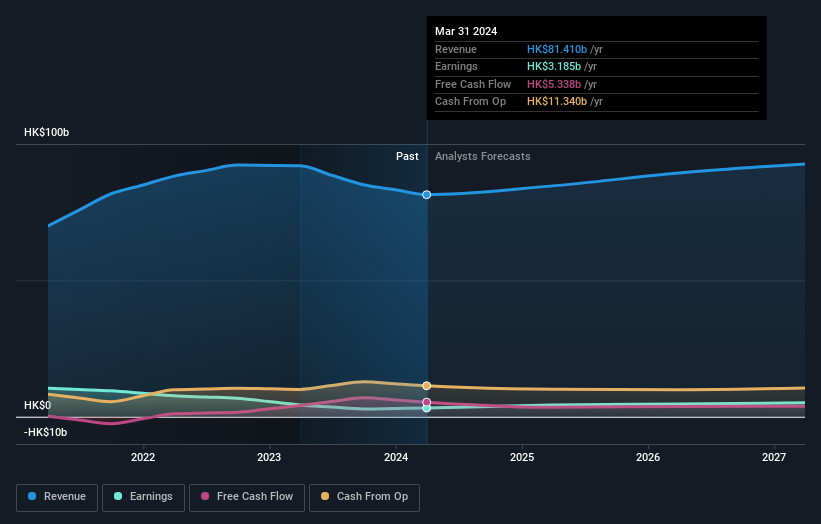Click the HK$5.338b free cash flow value

(554, 84)
